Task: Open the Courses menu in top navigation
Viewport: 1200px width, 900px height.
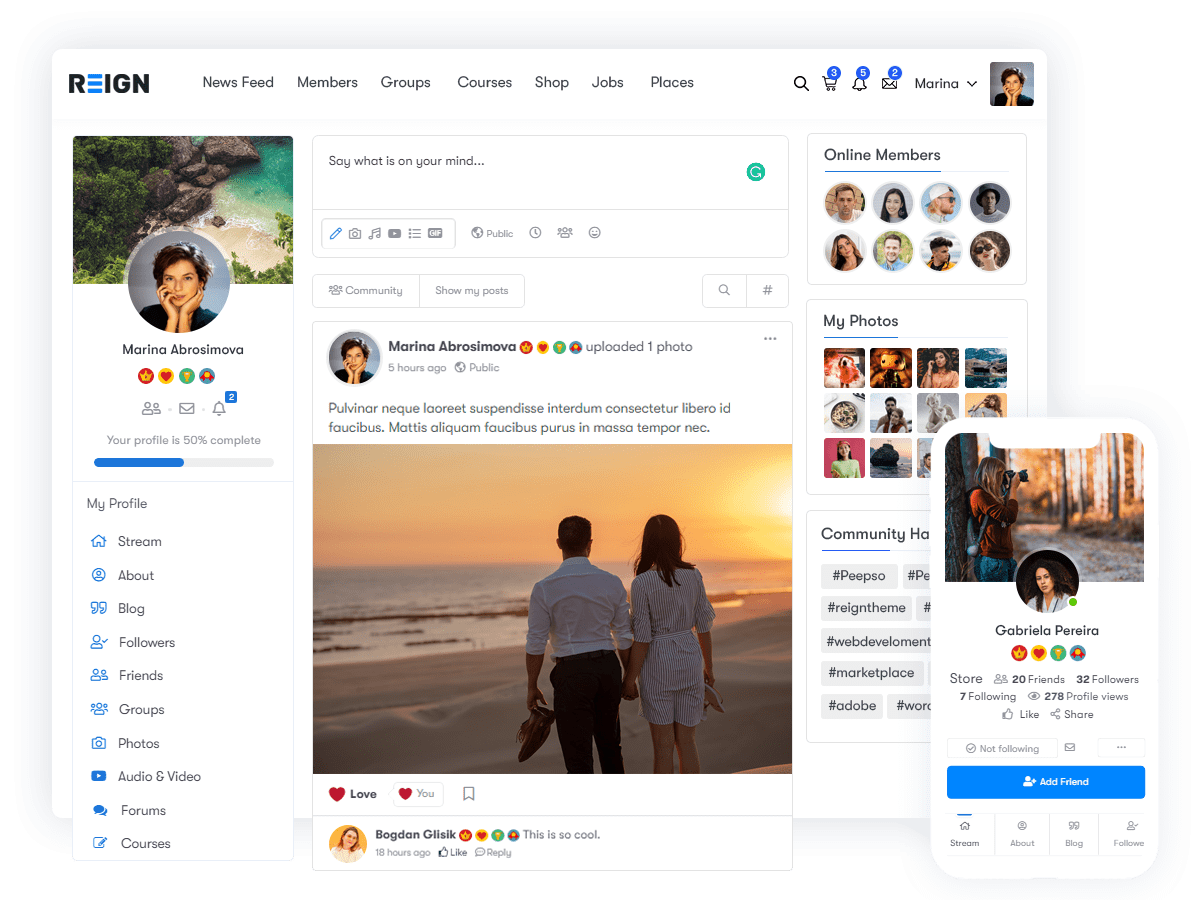Action: coord(485,83)
